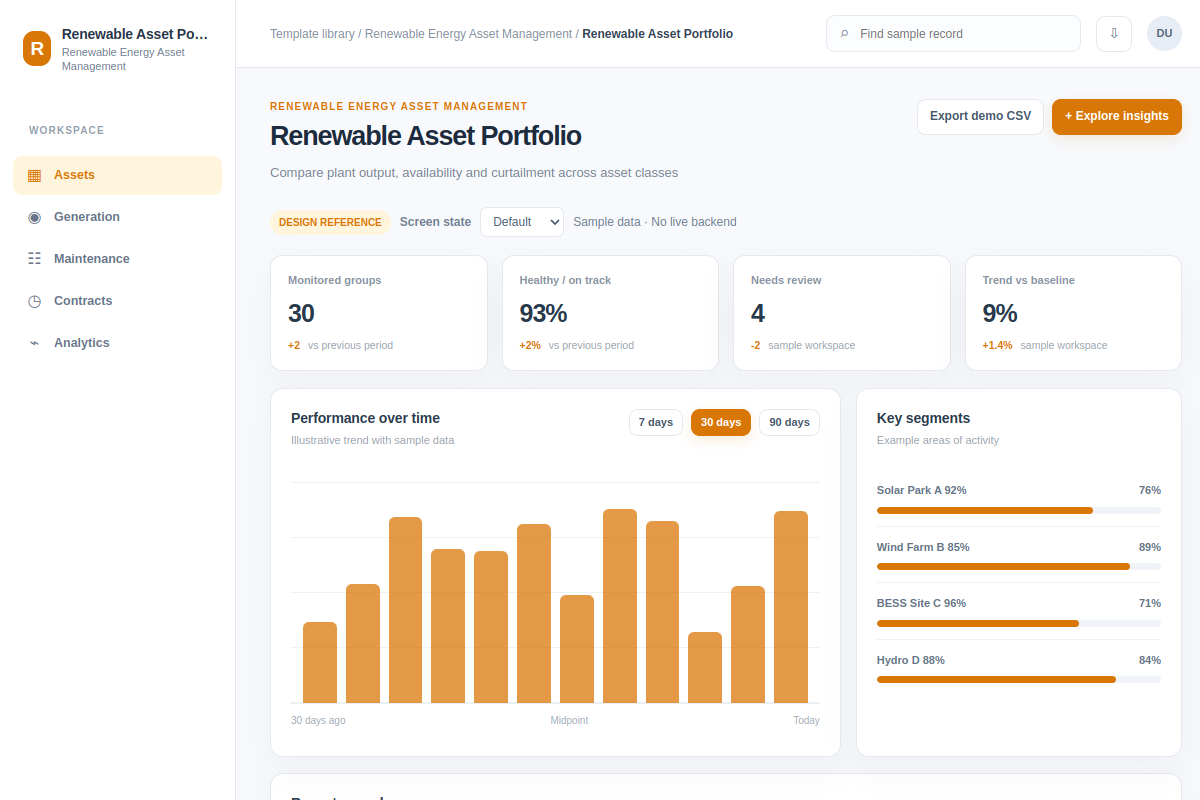The height and width of the screenshot is (800, 1200).
Task: Click the +1.4% trend delta
Action: [x=997, y=345]
